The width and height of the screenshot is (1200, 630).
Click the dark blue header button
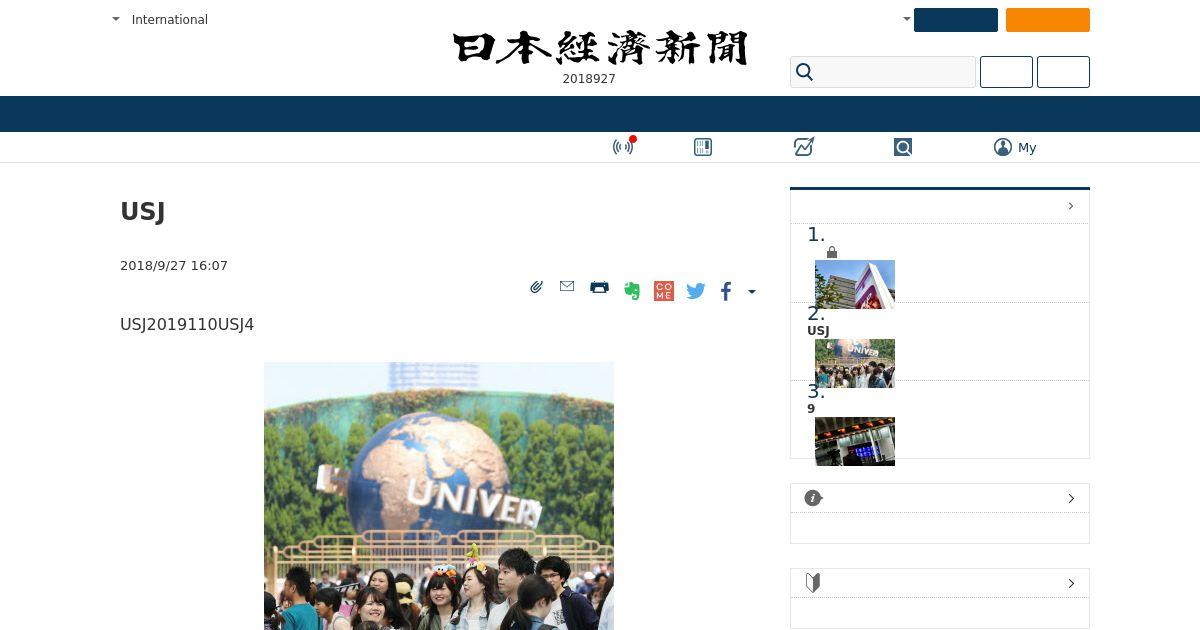coord(956,20)
